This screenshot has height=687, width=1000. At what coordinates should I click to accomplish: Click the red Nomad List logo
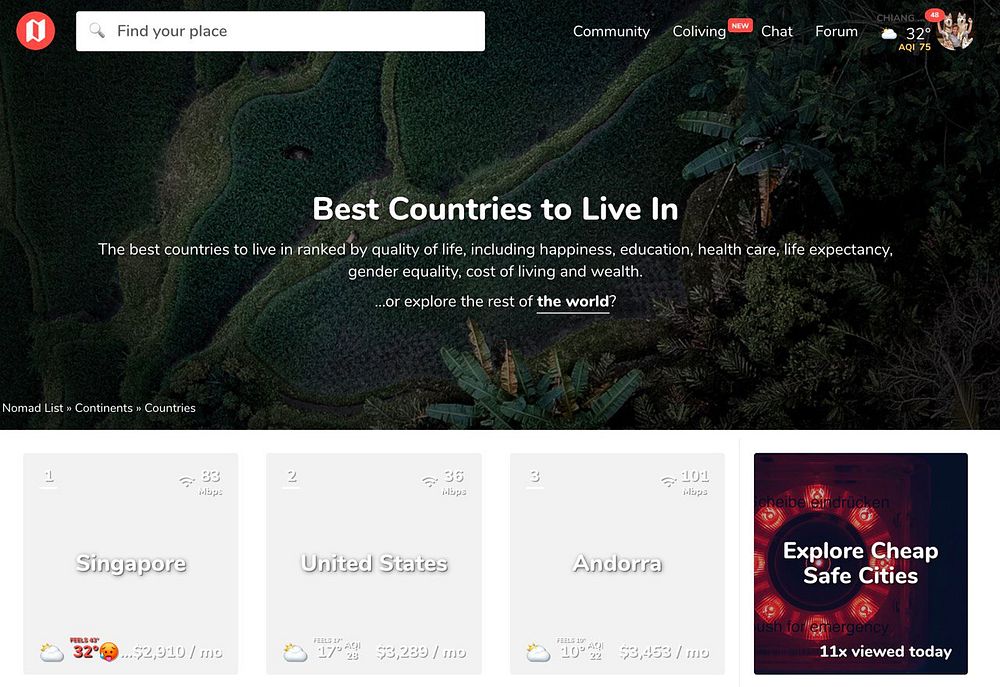(x=36, y=31)
